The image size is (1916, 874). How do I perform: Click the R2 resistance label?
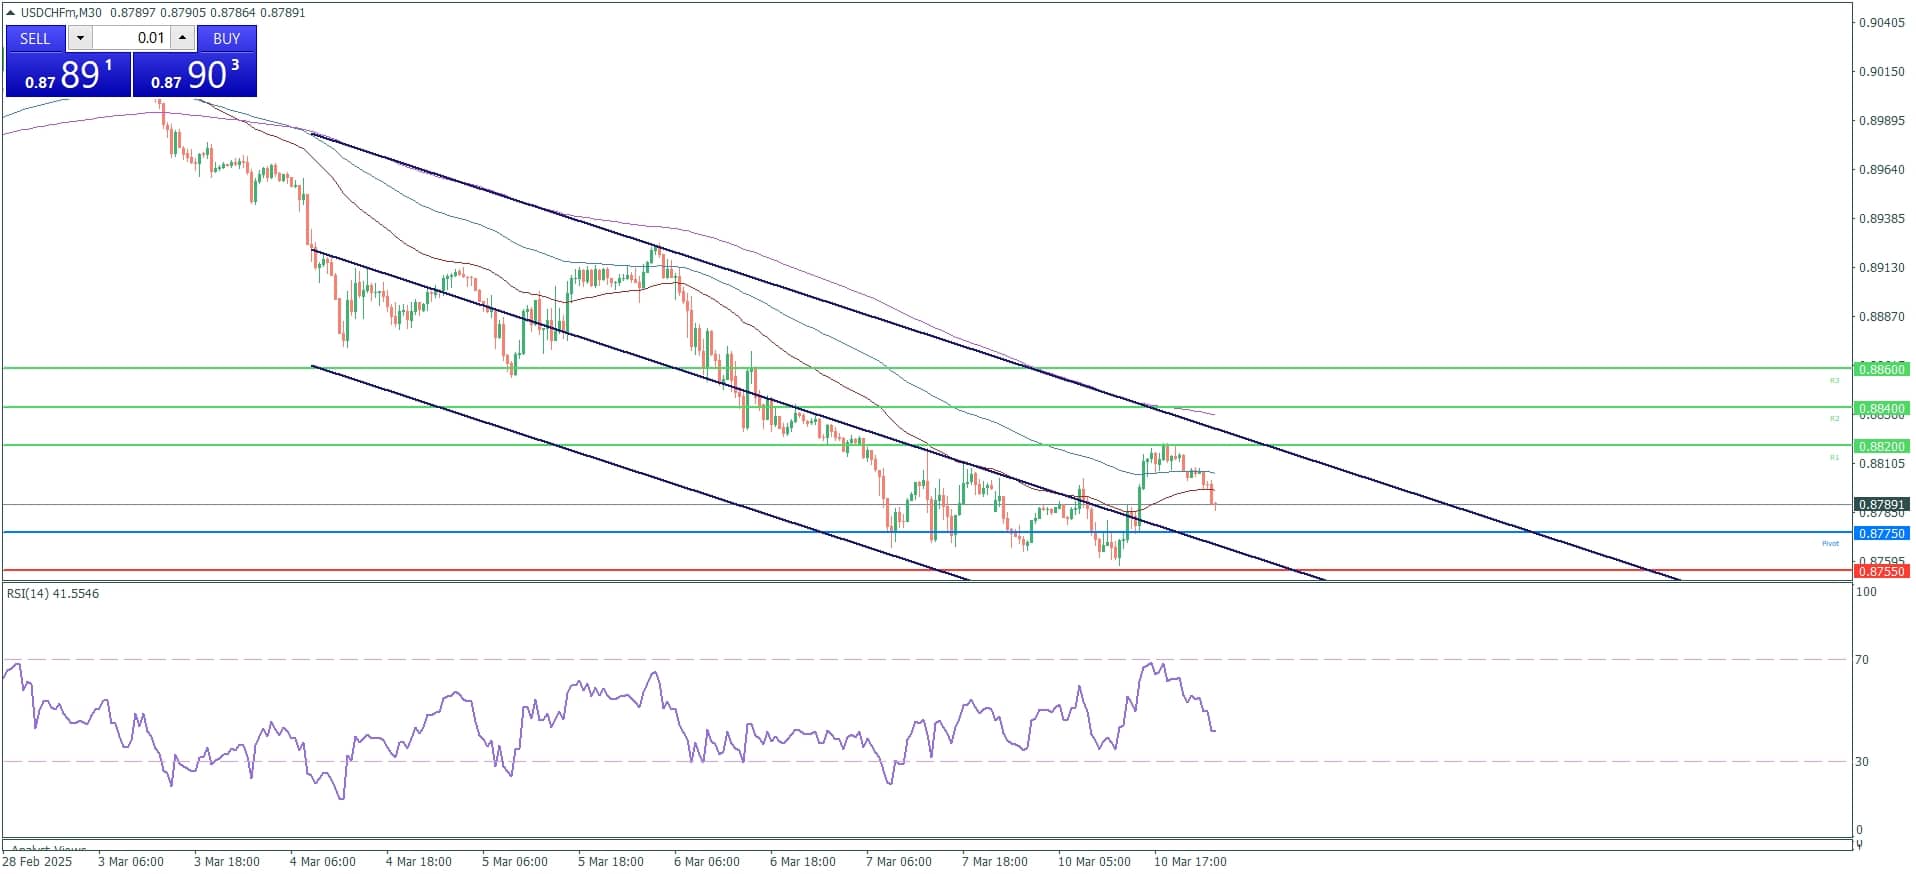coord(1834,418)
